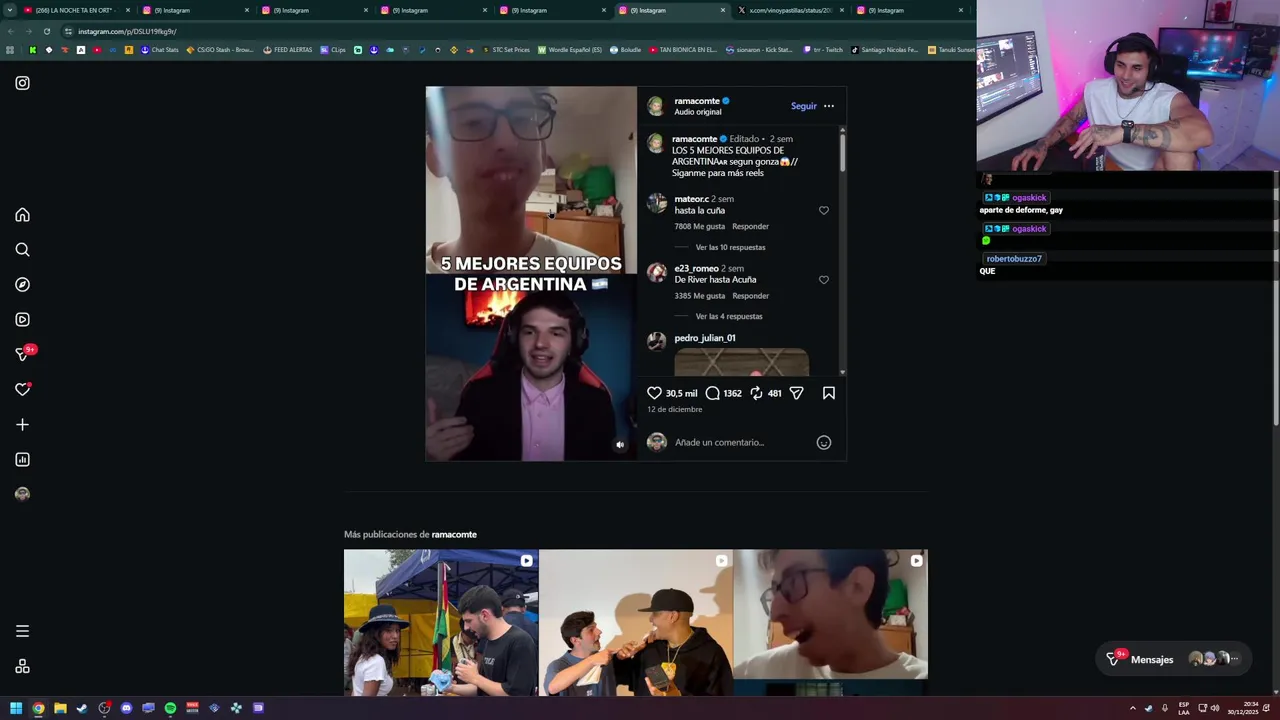Viewport: 1280px width, 720px height.
Task: Save the post with the bookmark icon
Action: (829, 393)
